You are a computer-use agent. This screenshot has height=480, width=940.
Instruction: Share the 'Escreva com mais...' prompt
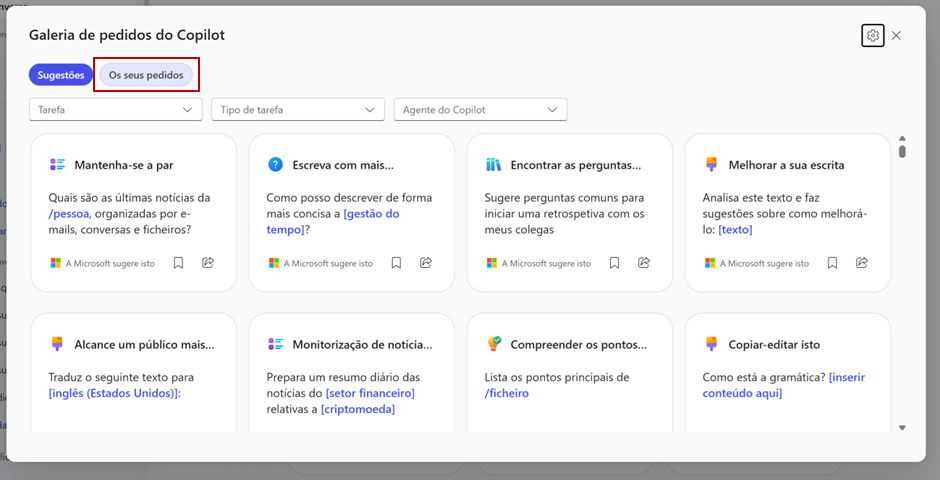[426, 263]
